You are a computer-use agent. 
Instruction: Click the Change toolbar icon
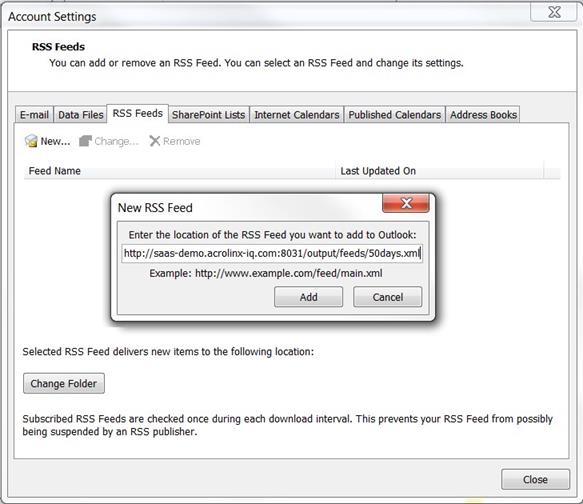click(85, 141)
